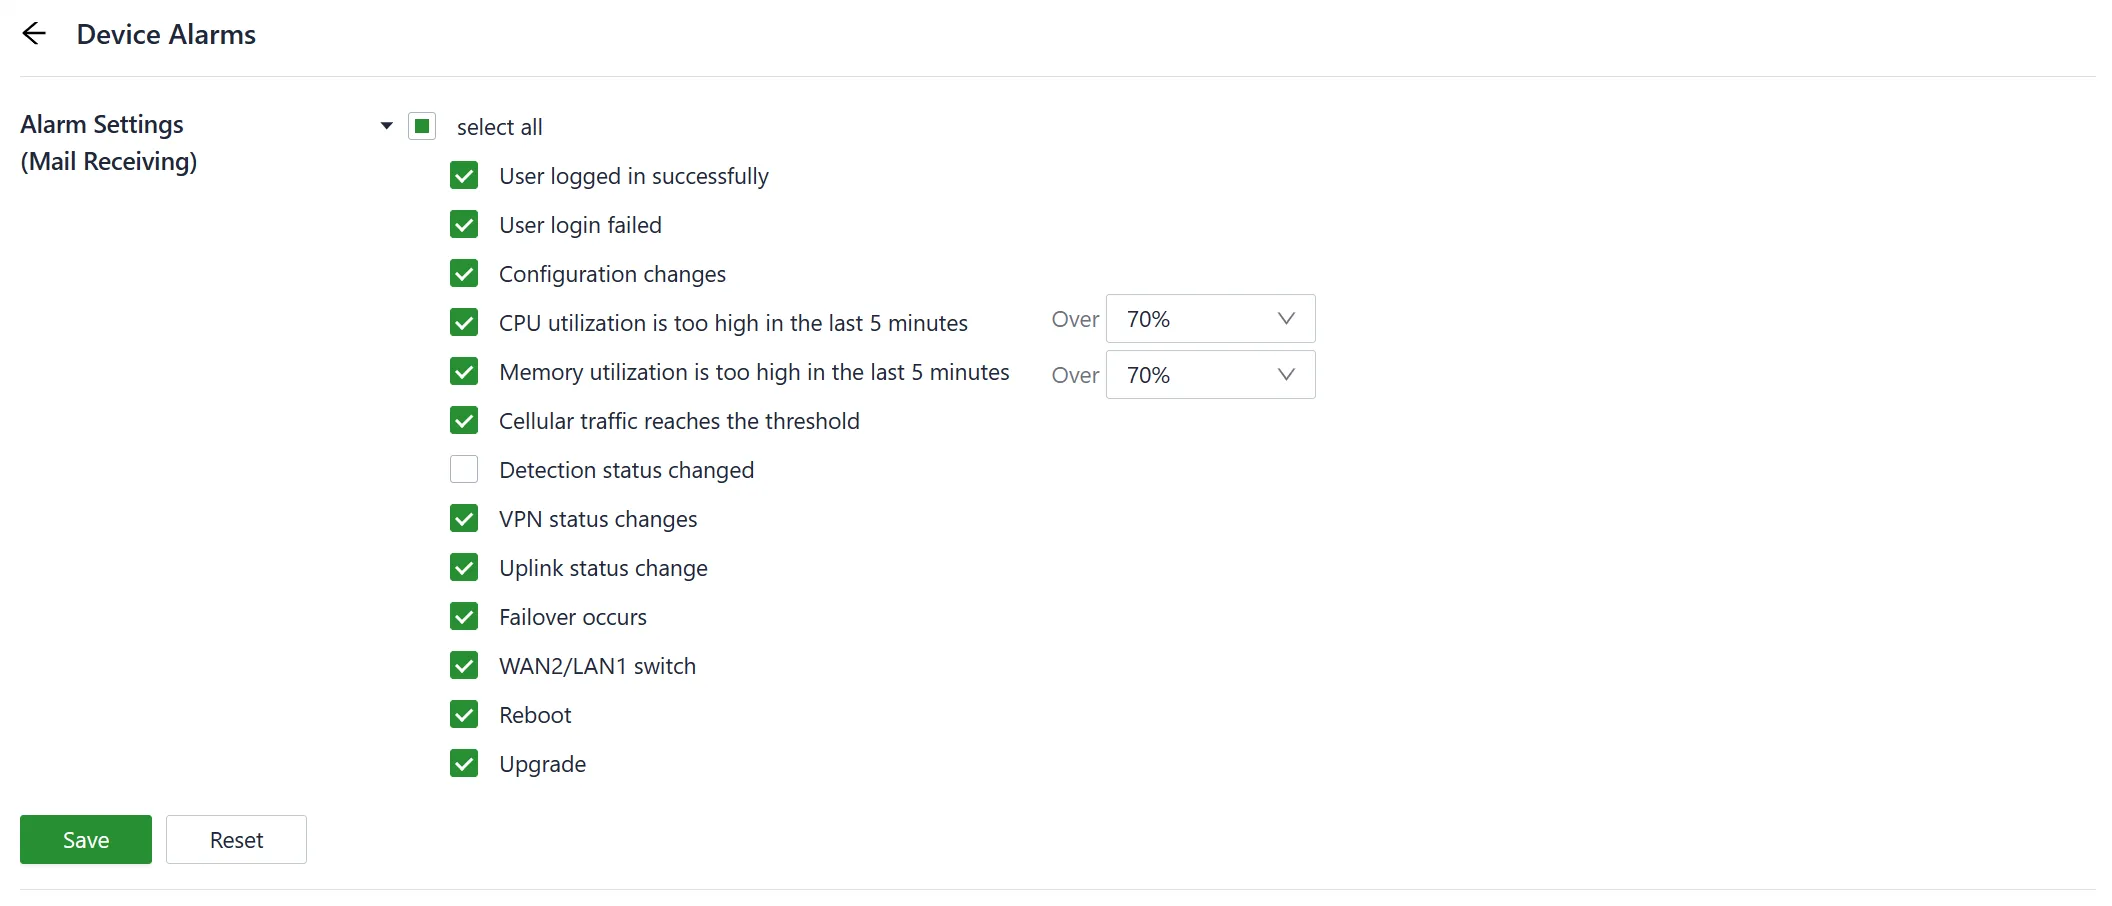
Task: Enable Detection status changed alarm
Action: (x=464, y=470)
